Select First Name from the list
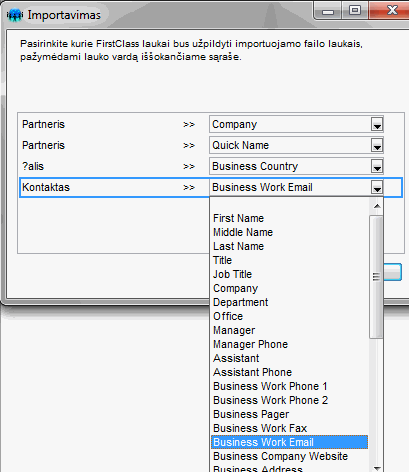Image resolution: width=409 pixels, height=472 pixels. point(239,218)
